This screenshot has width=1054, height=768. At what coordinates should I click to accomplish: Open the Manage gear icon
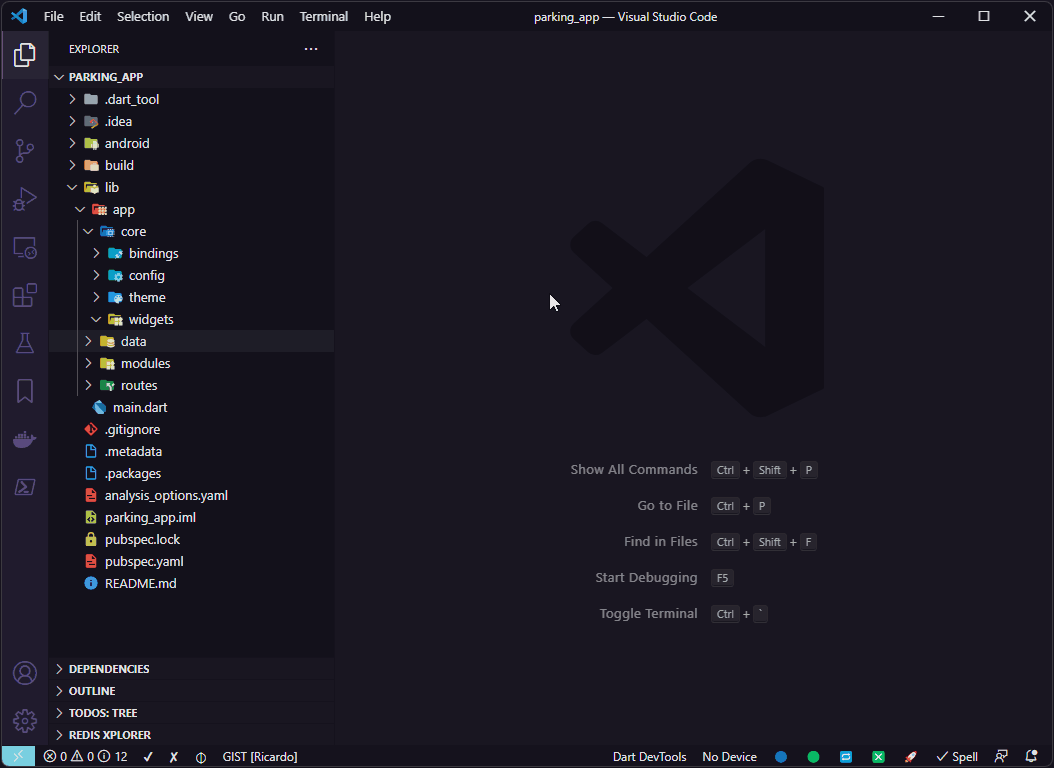(25, 721)
